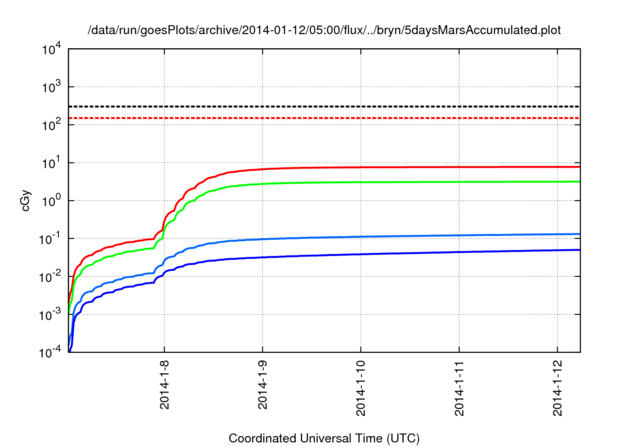The image size is (640, 448).
Task: Click the 2014-1-9 date tick label
Action: (262, 385)
